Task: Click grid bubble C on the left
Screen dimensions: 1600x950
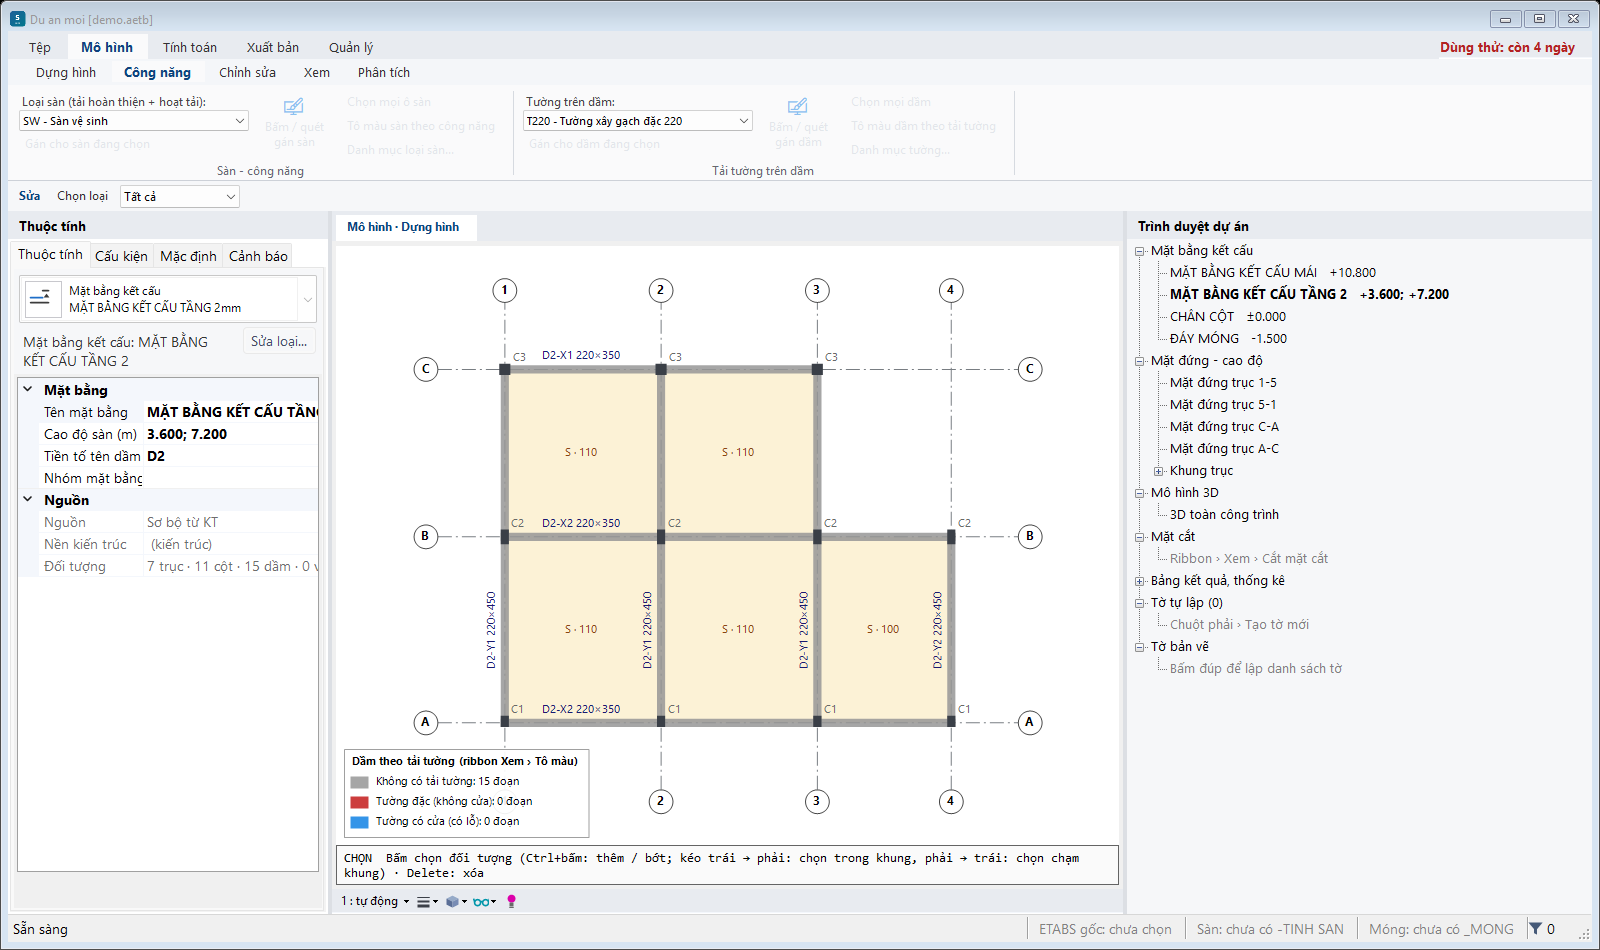Action: coord(426,369)
